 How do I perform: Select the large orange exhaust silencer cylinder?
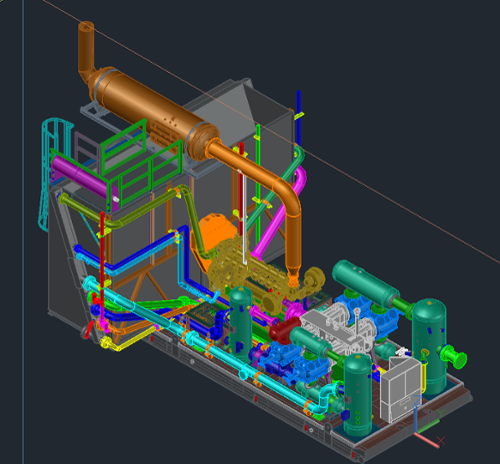pyautogui.click(x=153, y=112)
